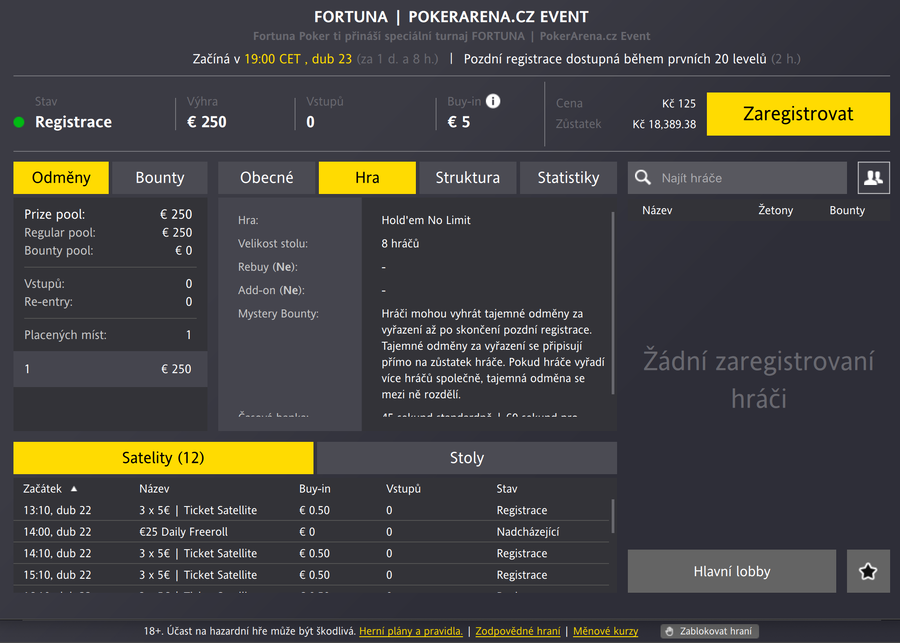Click the Zaregistrovat button
Screen dimensions: 900x643
coord(798,114)
